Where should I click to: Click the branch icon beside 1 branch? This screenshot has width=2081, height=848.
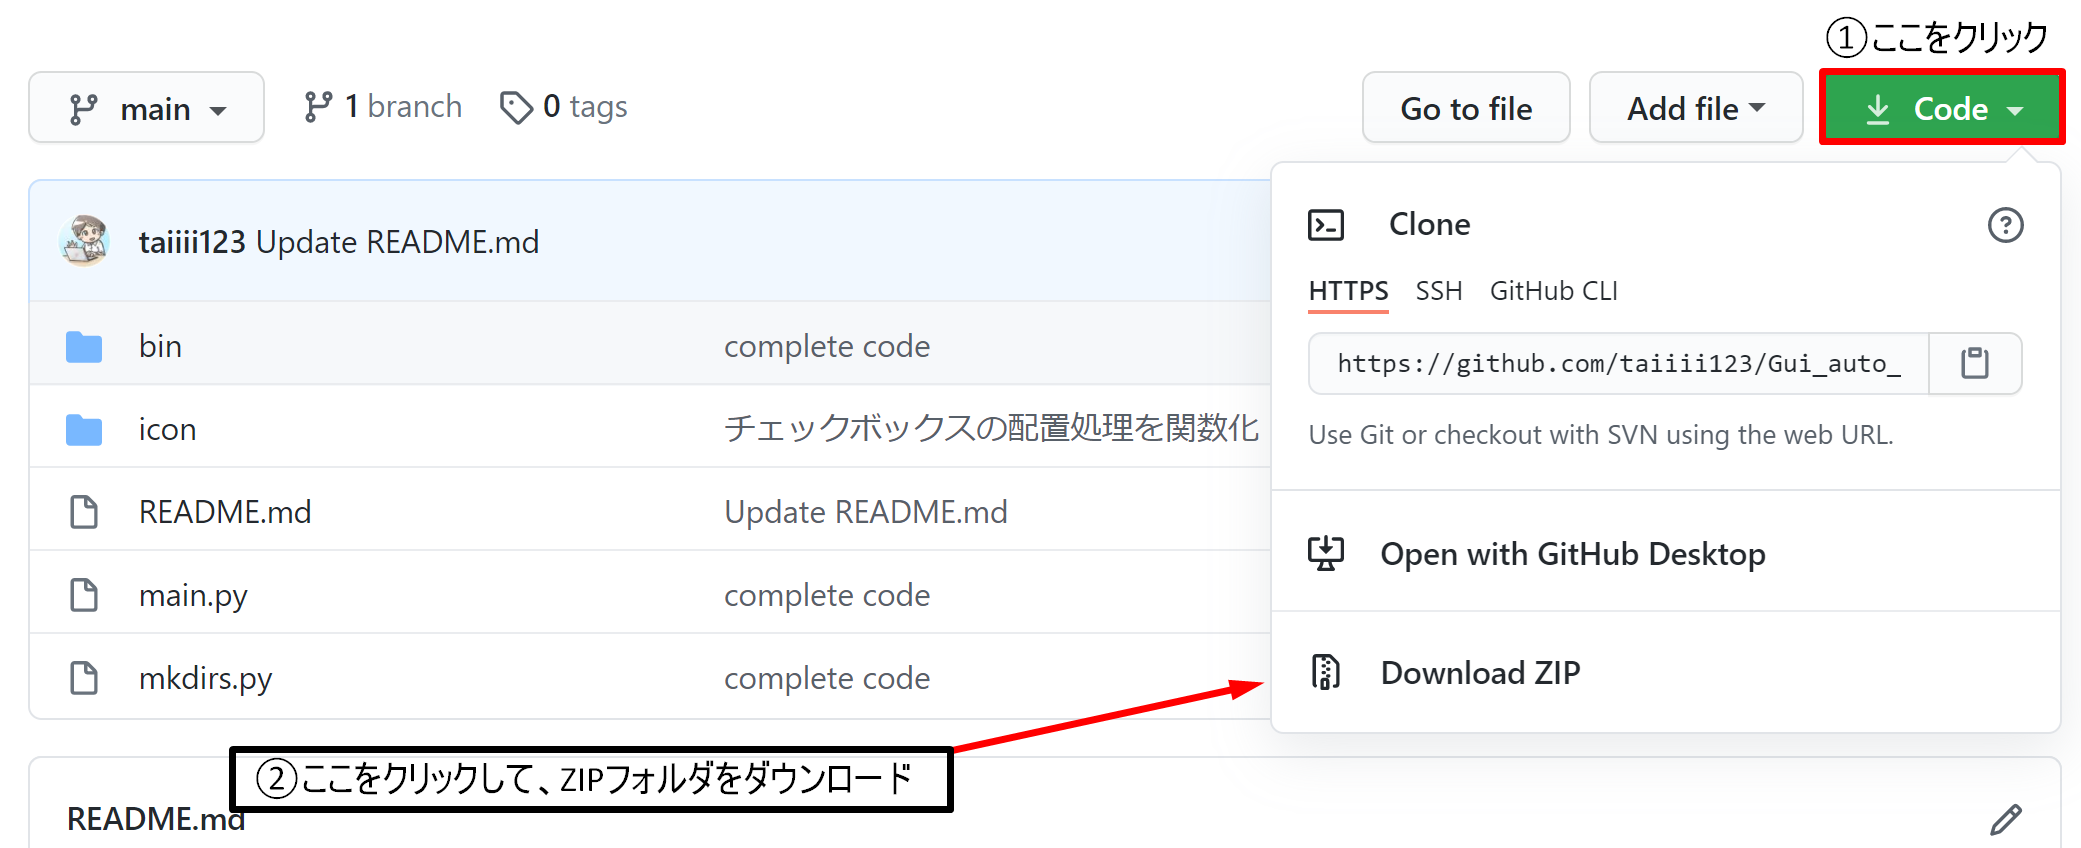click(318, 107)
